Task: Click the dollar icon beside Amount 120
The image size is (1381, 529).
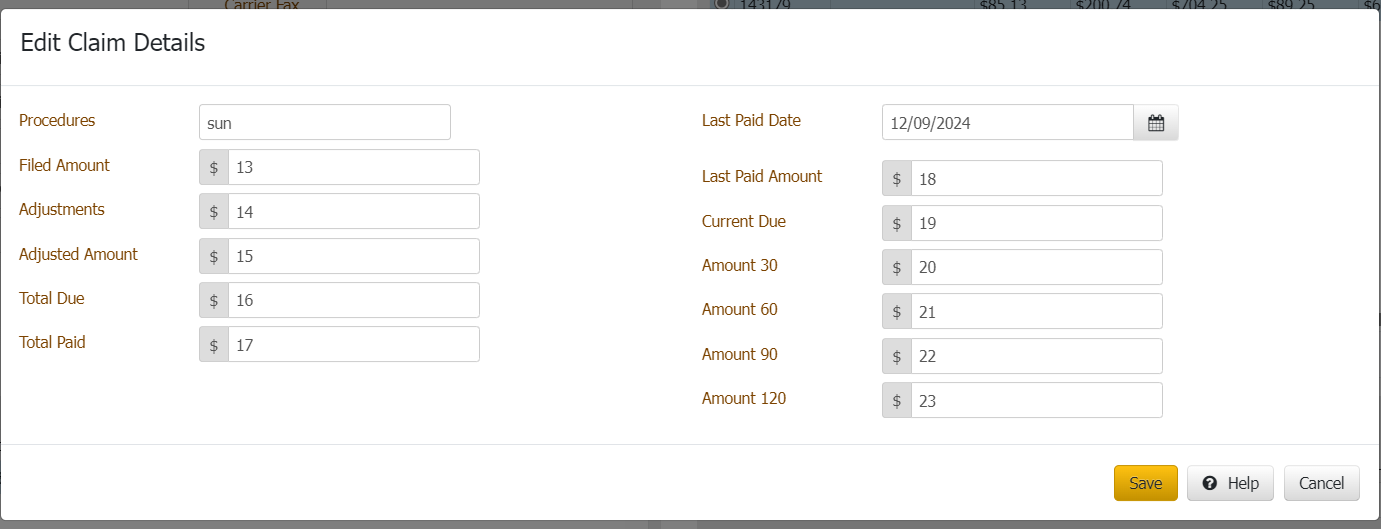Action: click(897, 401)
